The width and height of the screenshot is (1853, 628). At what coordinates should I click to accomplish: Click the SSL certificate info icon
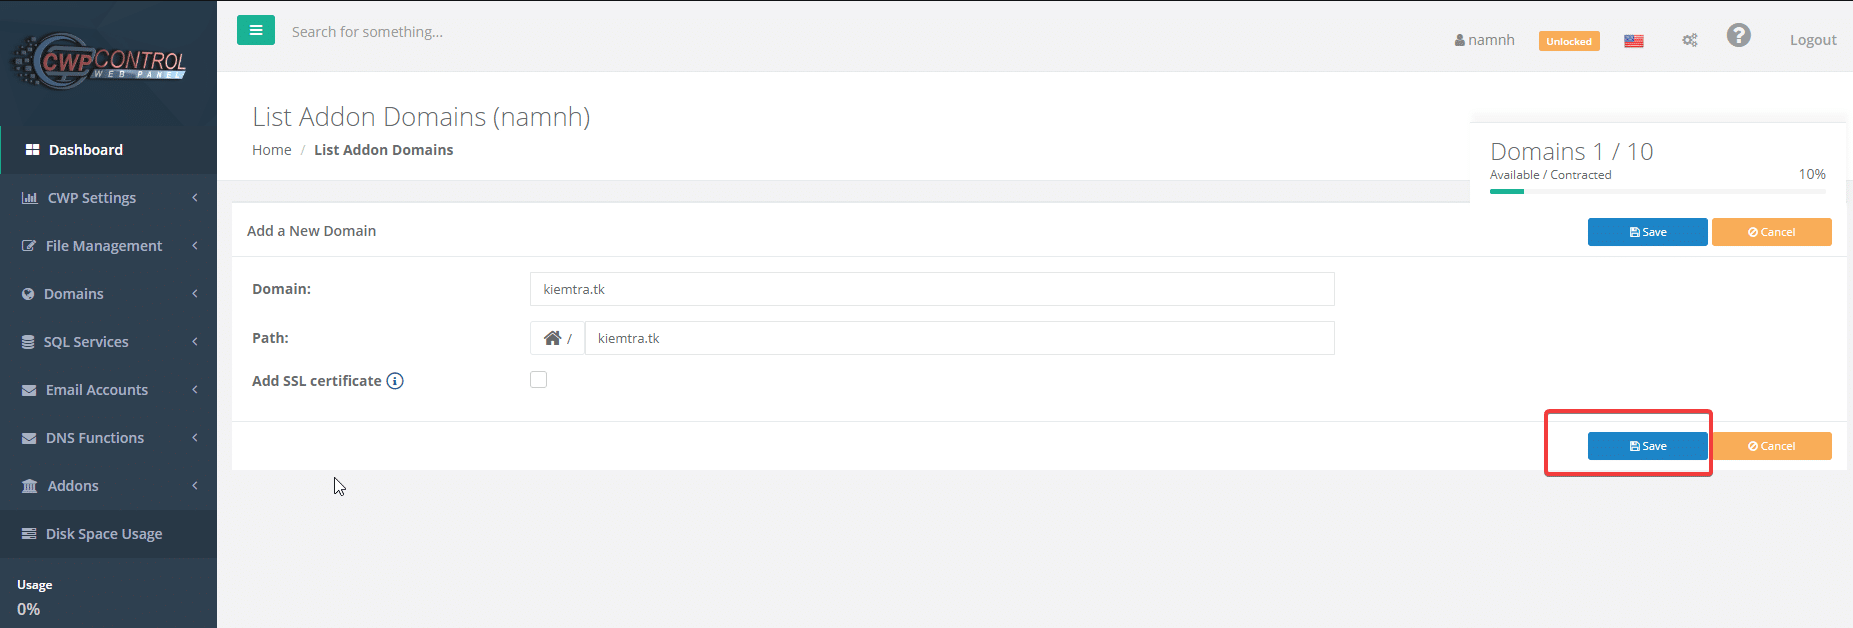(395, 381)
